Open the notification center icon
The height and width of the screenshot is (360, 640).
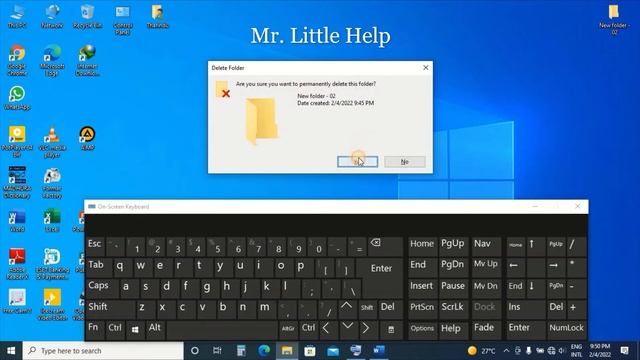624,351
